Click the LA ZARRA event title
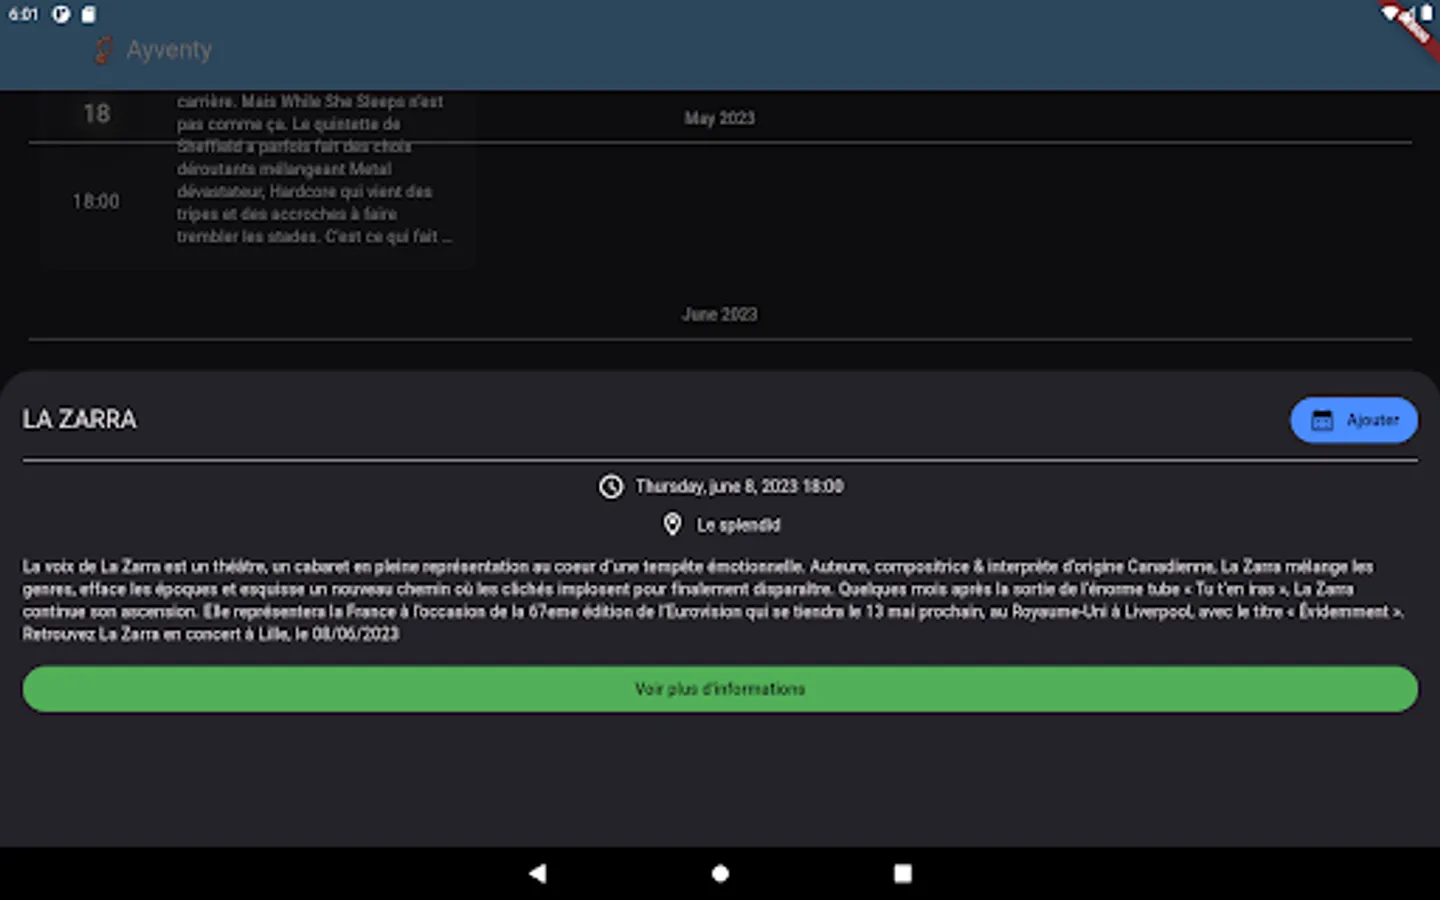This screenshot has height=900, width=1440. (80, 419)
